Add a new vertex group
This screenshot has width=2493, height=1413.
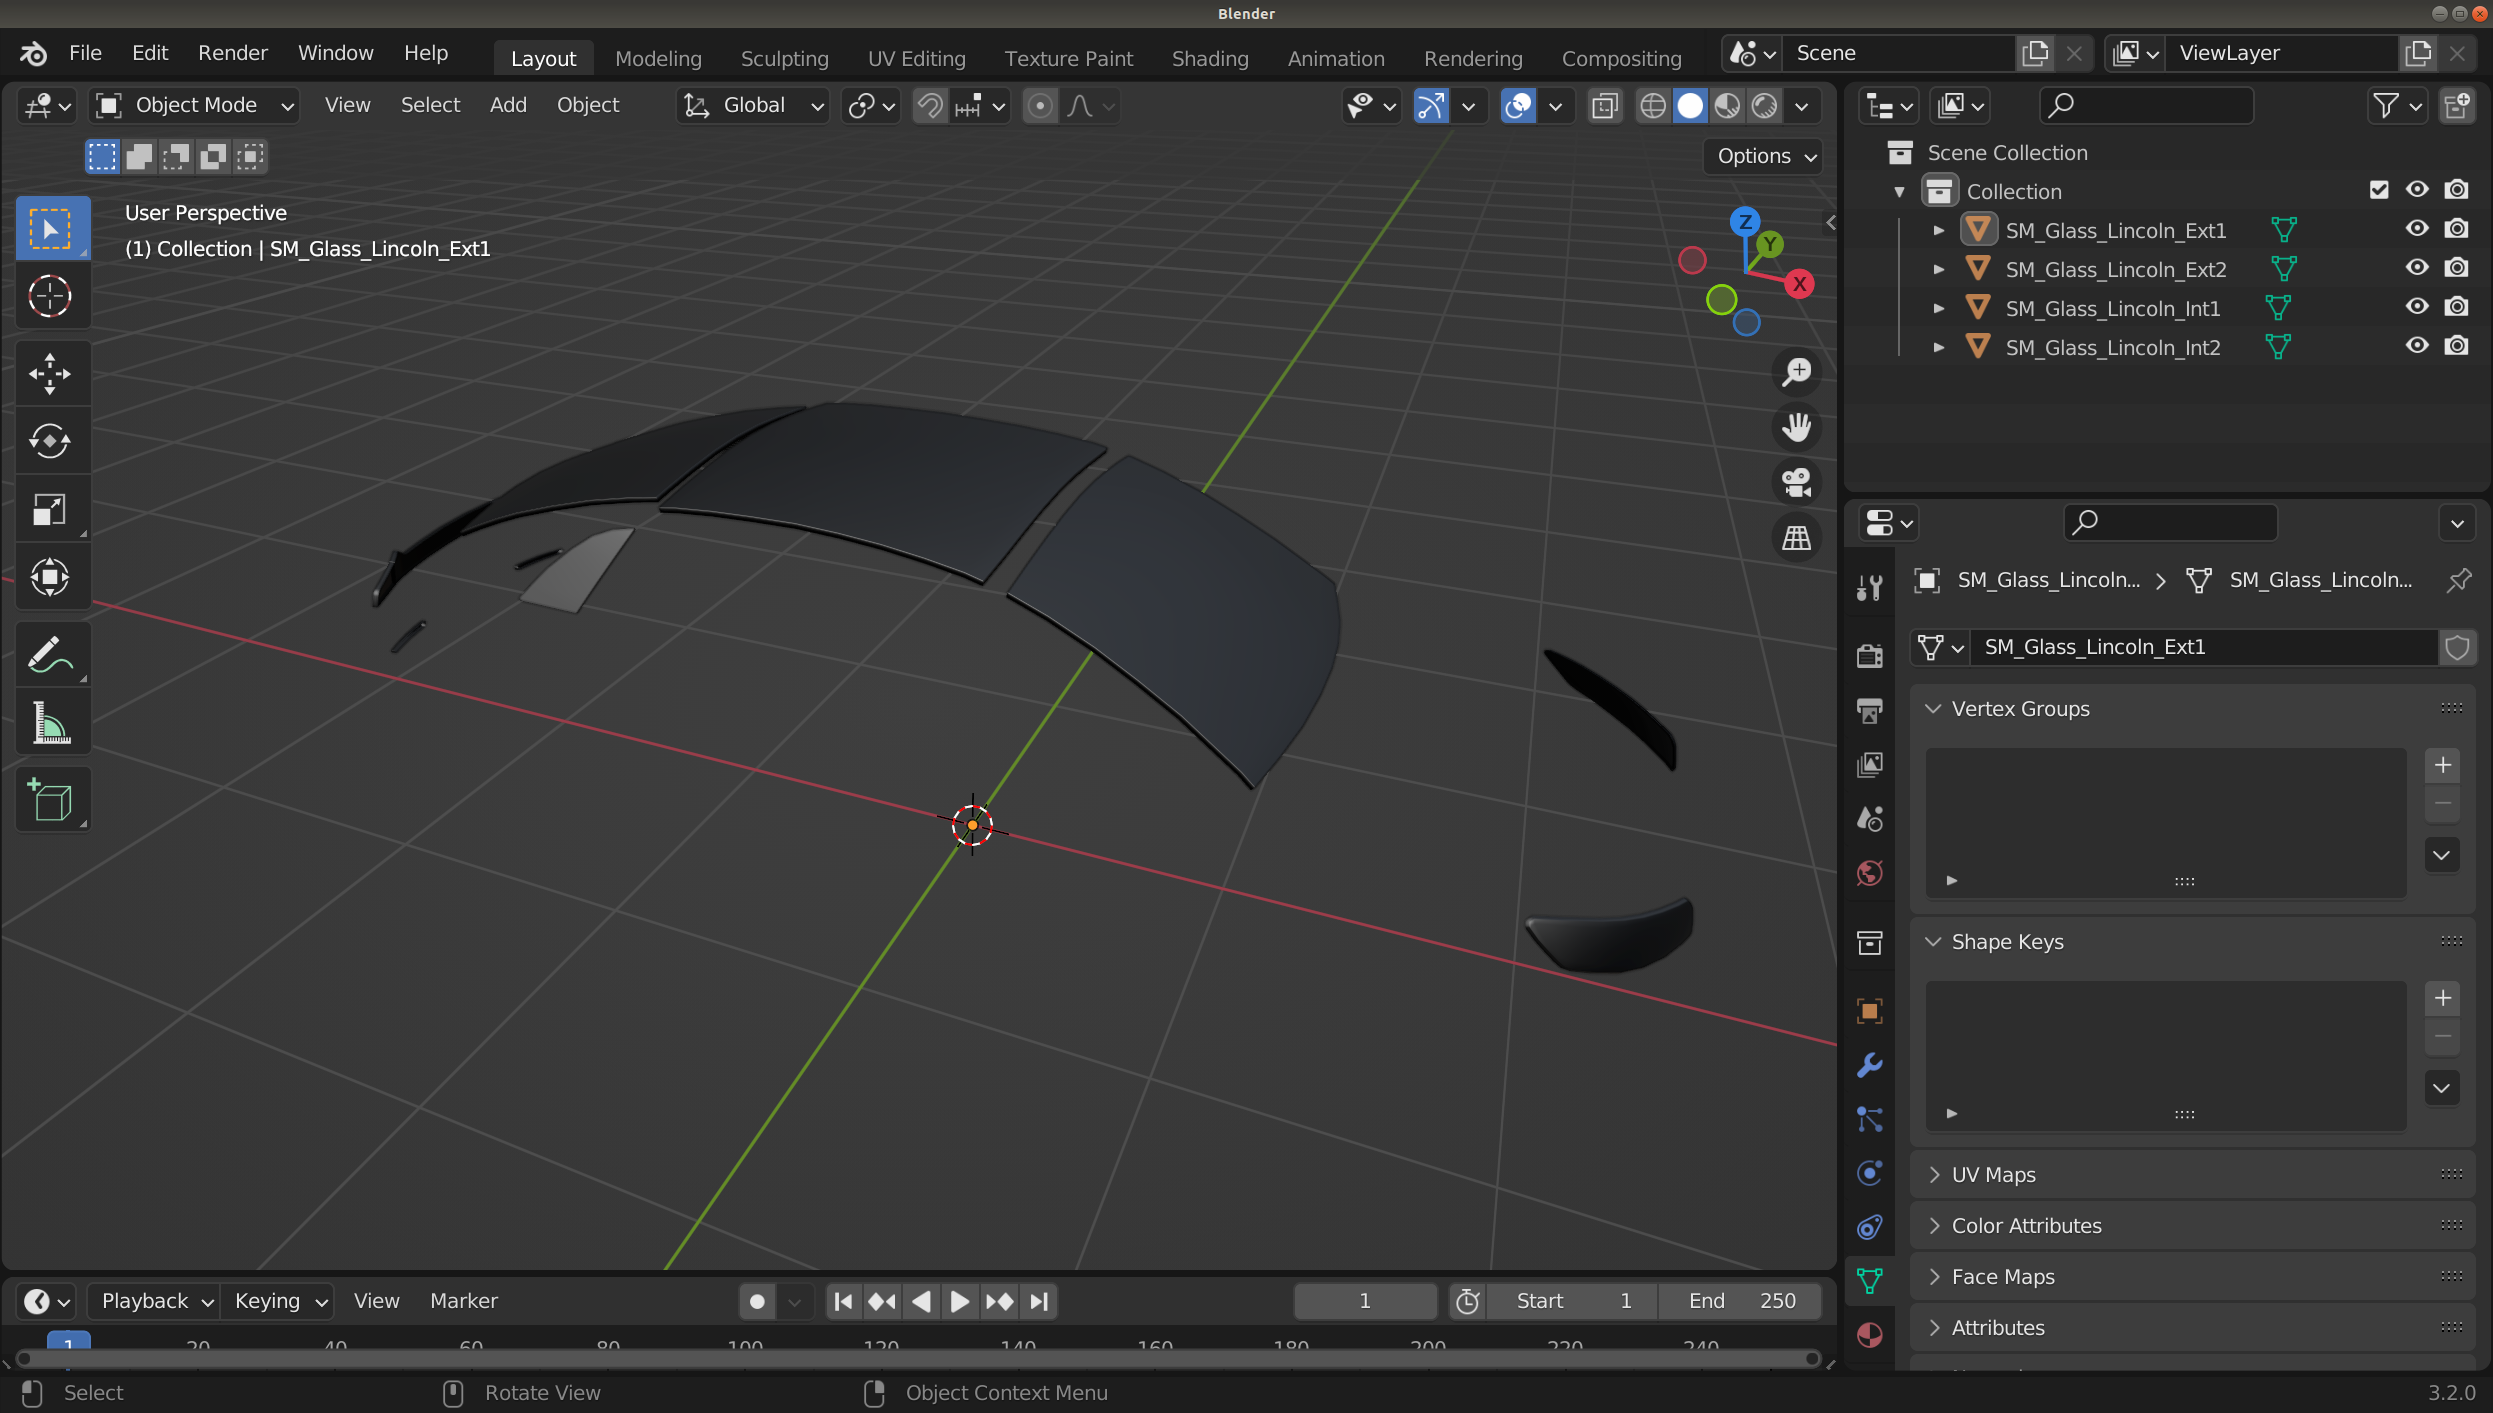click(2442, 765)
